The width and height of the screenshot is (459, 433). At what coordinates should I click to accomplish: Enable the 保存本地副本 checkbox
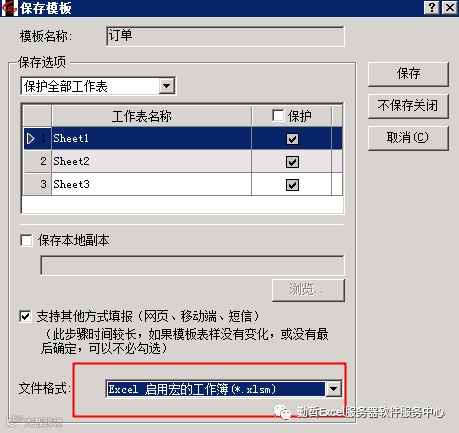click(x=26, y=240)
